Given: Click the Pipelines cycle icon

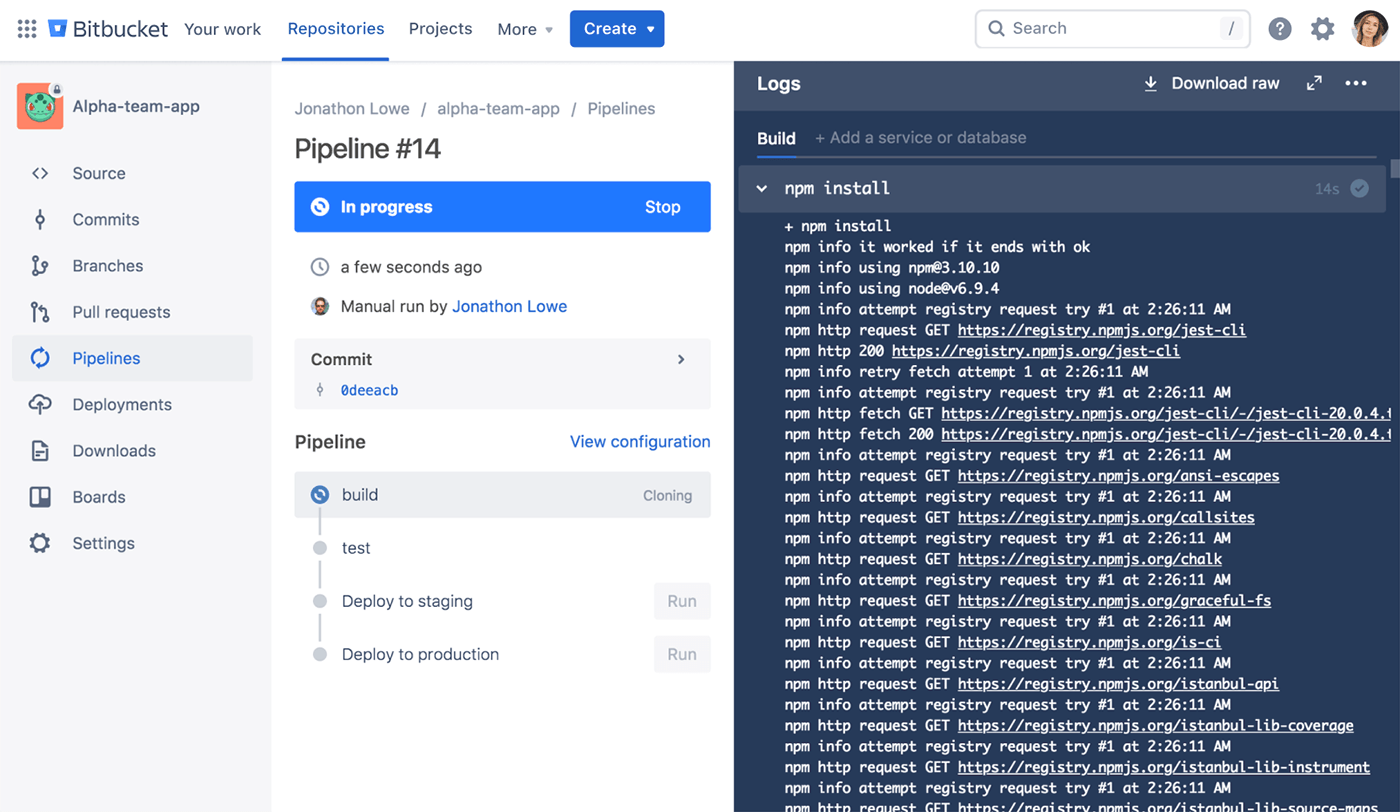Looking at the screenshot, I should coord(40,358).
